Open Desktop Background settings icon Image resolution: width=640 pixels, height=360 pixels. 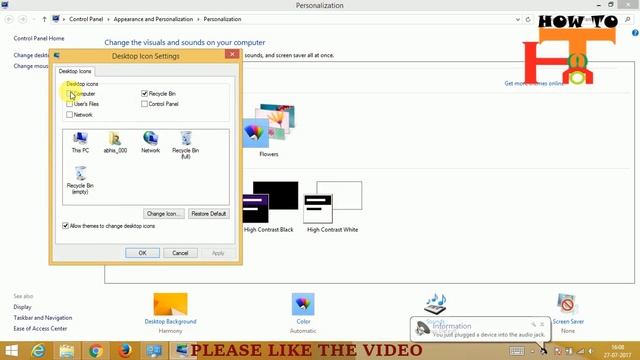click(170, 304)
